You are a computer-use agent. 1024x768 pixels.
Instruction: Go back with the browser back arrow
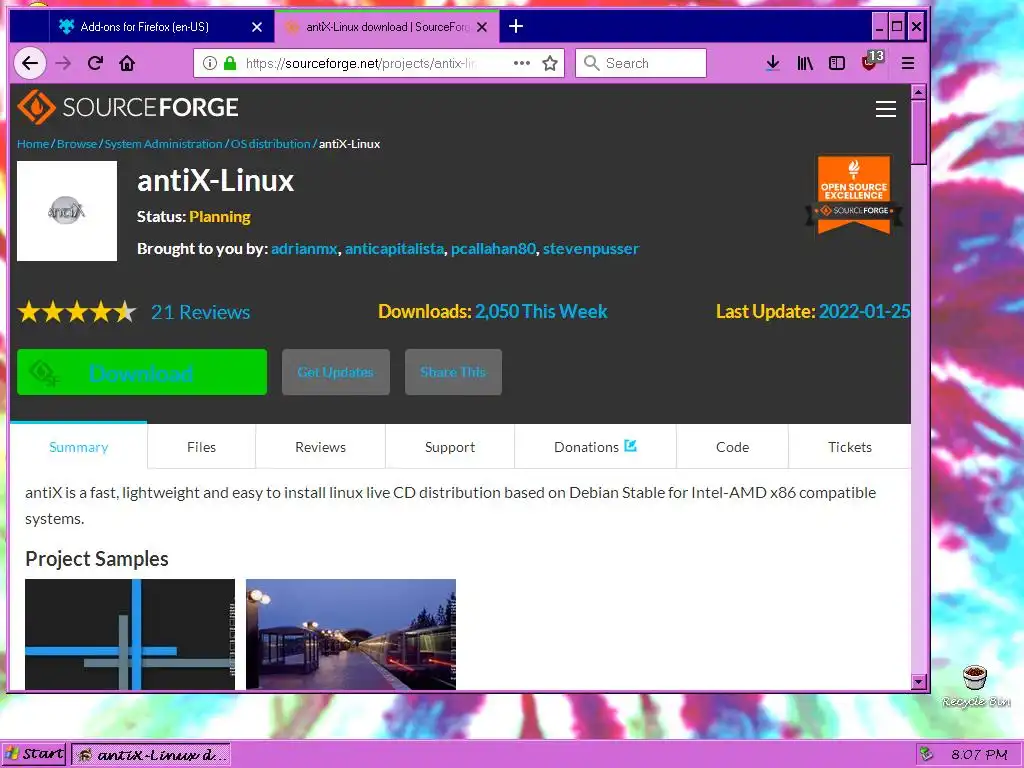(30, 63)
